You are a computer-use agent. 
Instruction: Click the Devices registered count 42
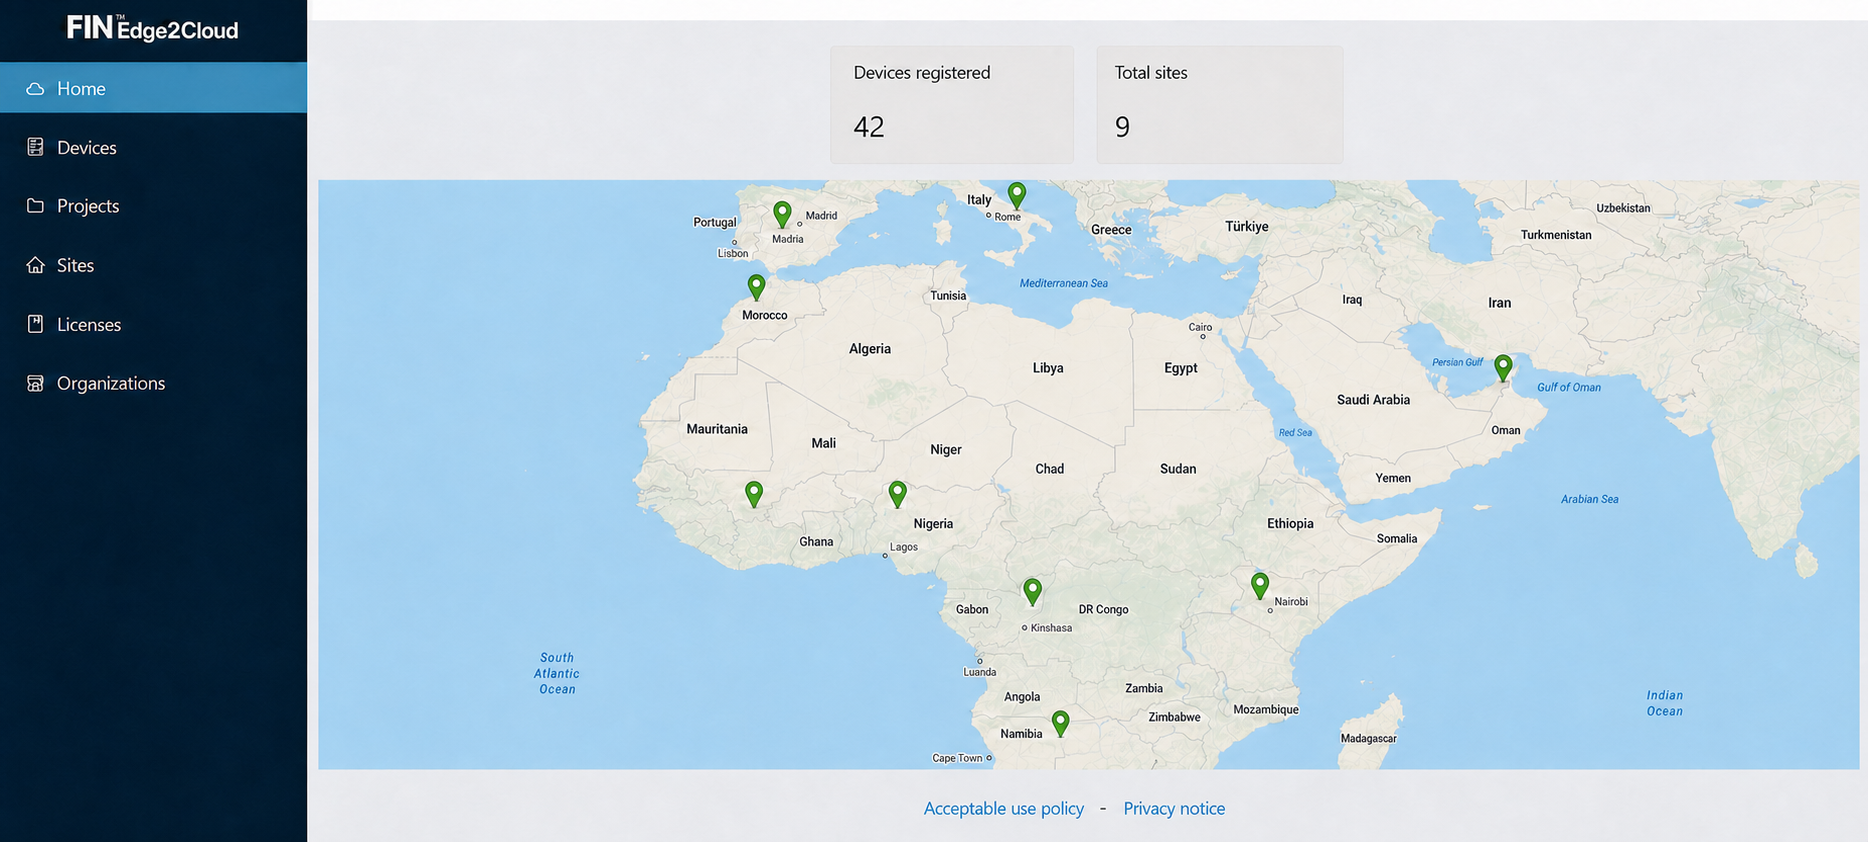[x=869, y=127]
